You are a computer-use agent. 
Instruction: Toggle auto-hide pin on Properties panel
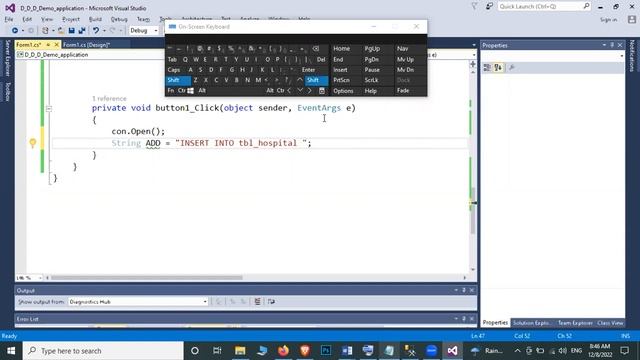(612, 45)
